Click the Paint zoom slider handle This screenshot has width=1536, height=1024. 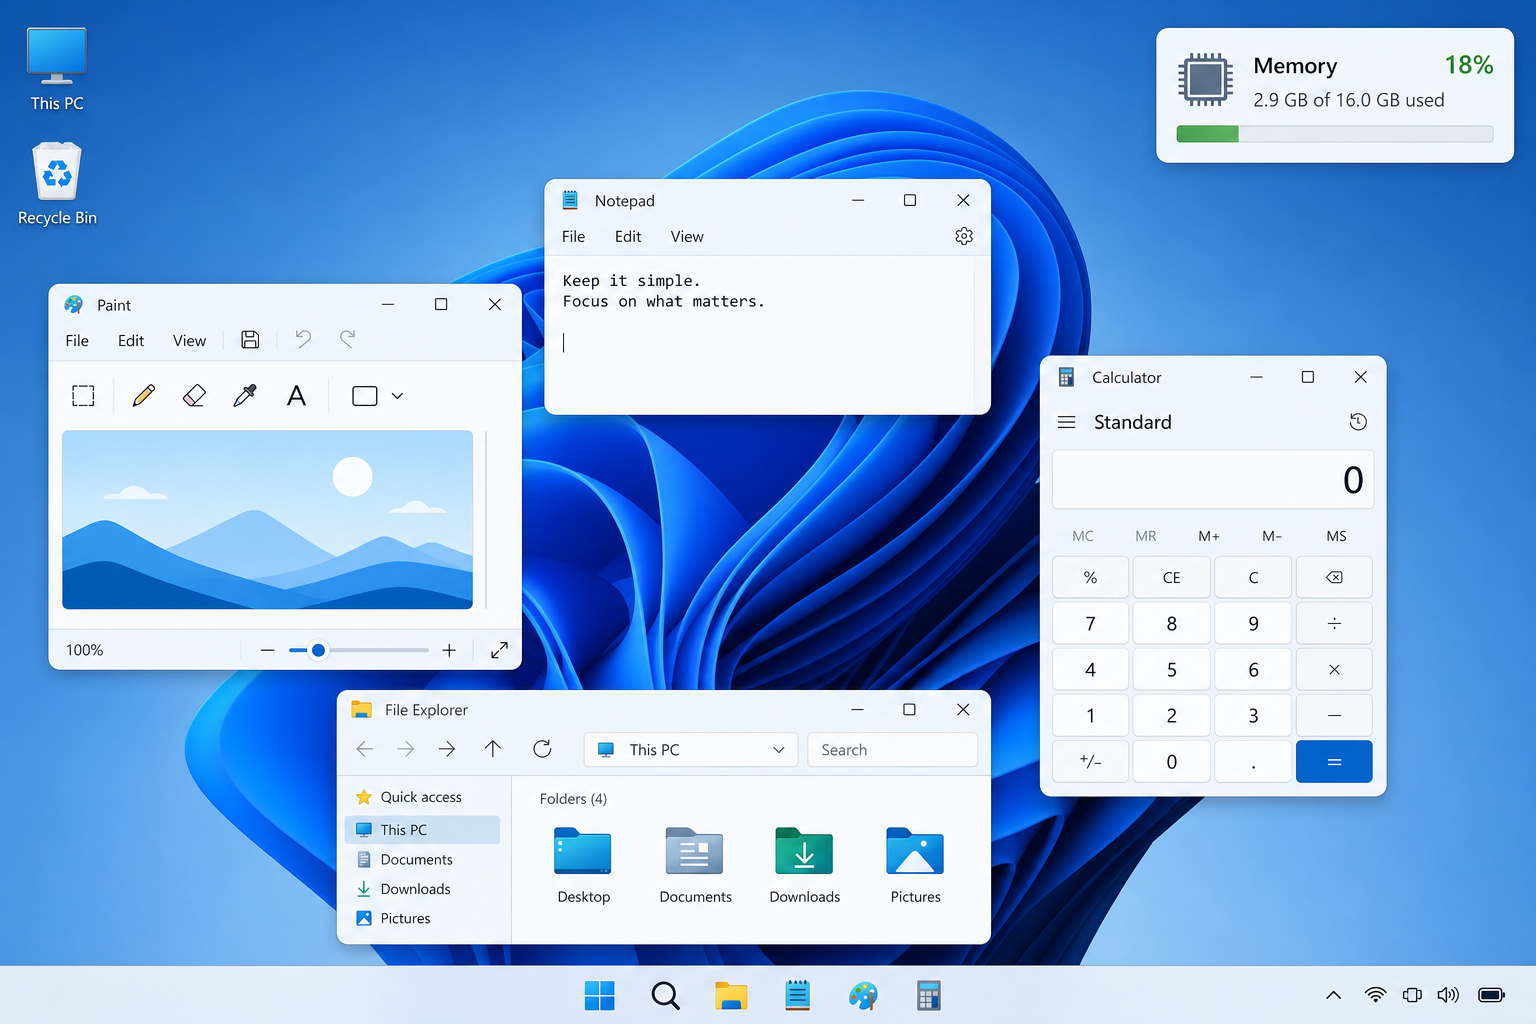click(x=318, y=650)
